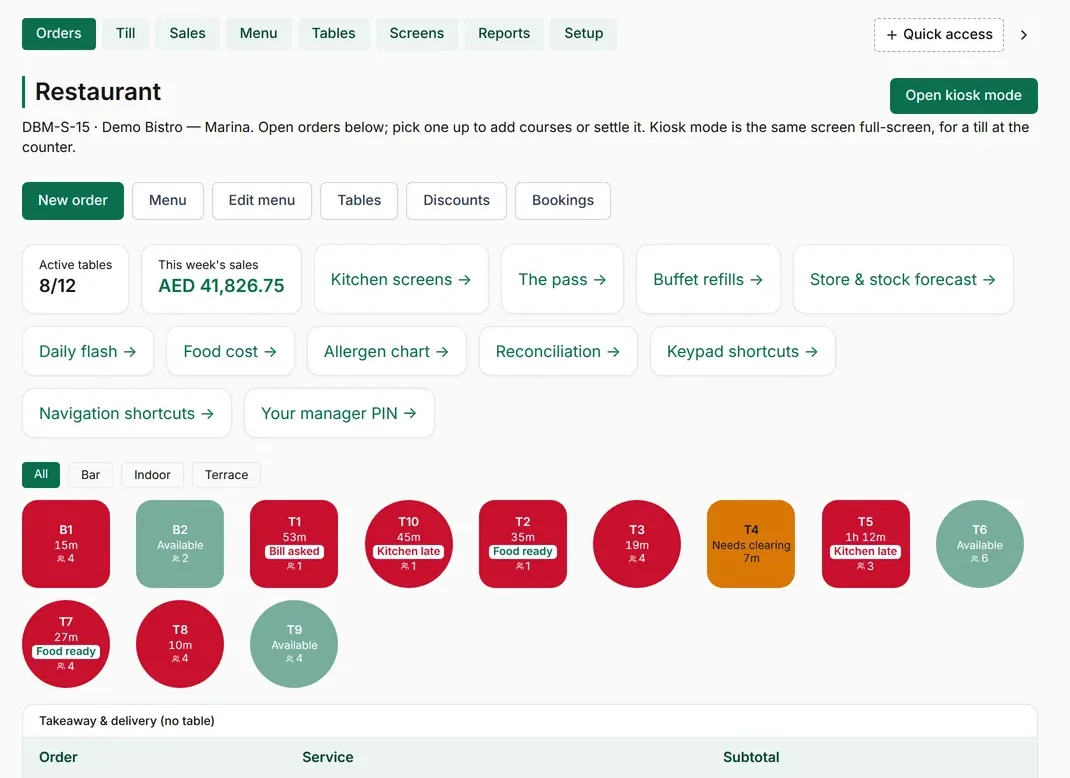Go to The pass link
The height and width of the screenshot is (778, 1070).
tap(562, 279)
